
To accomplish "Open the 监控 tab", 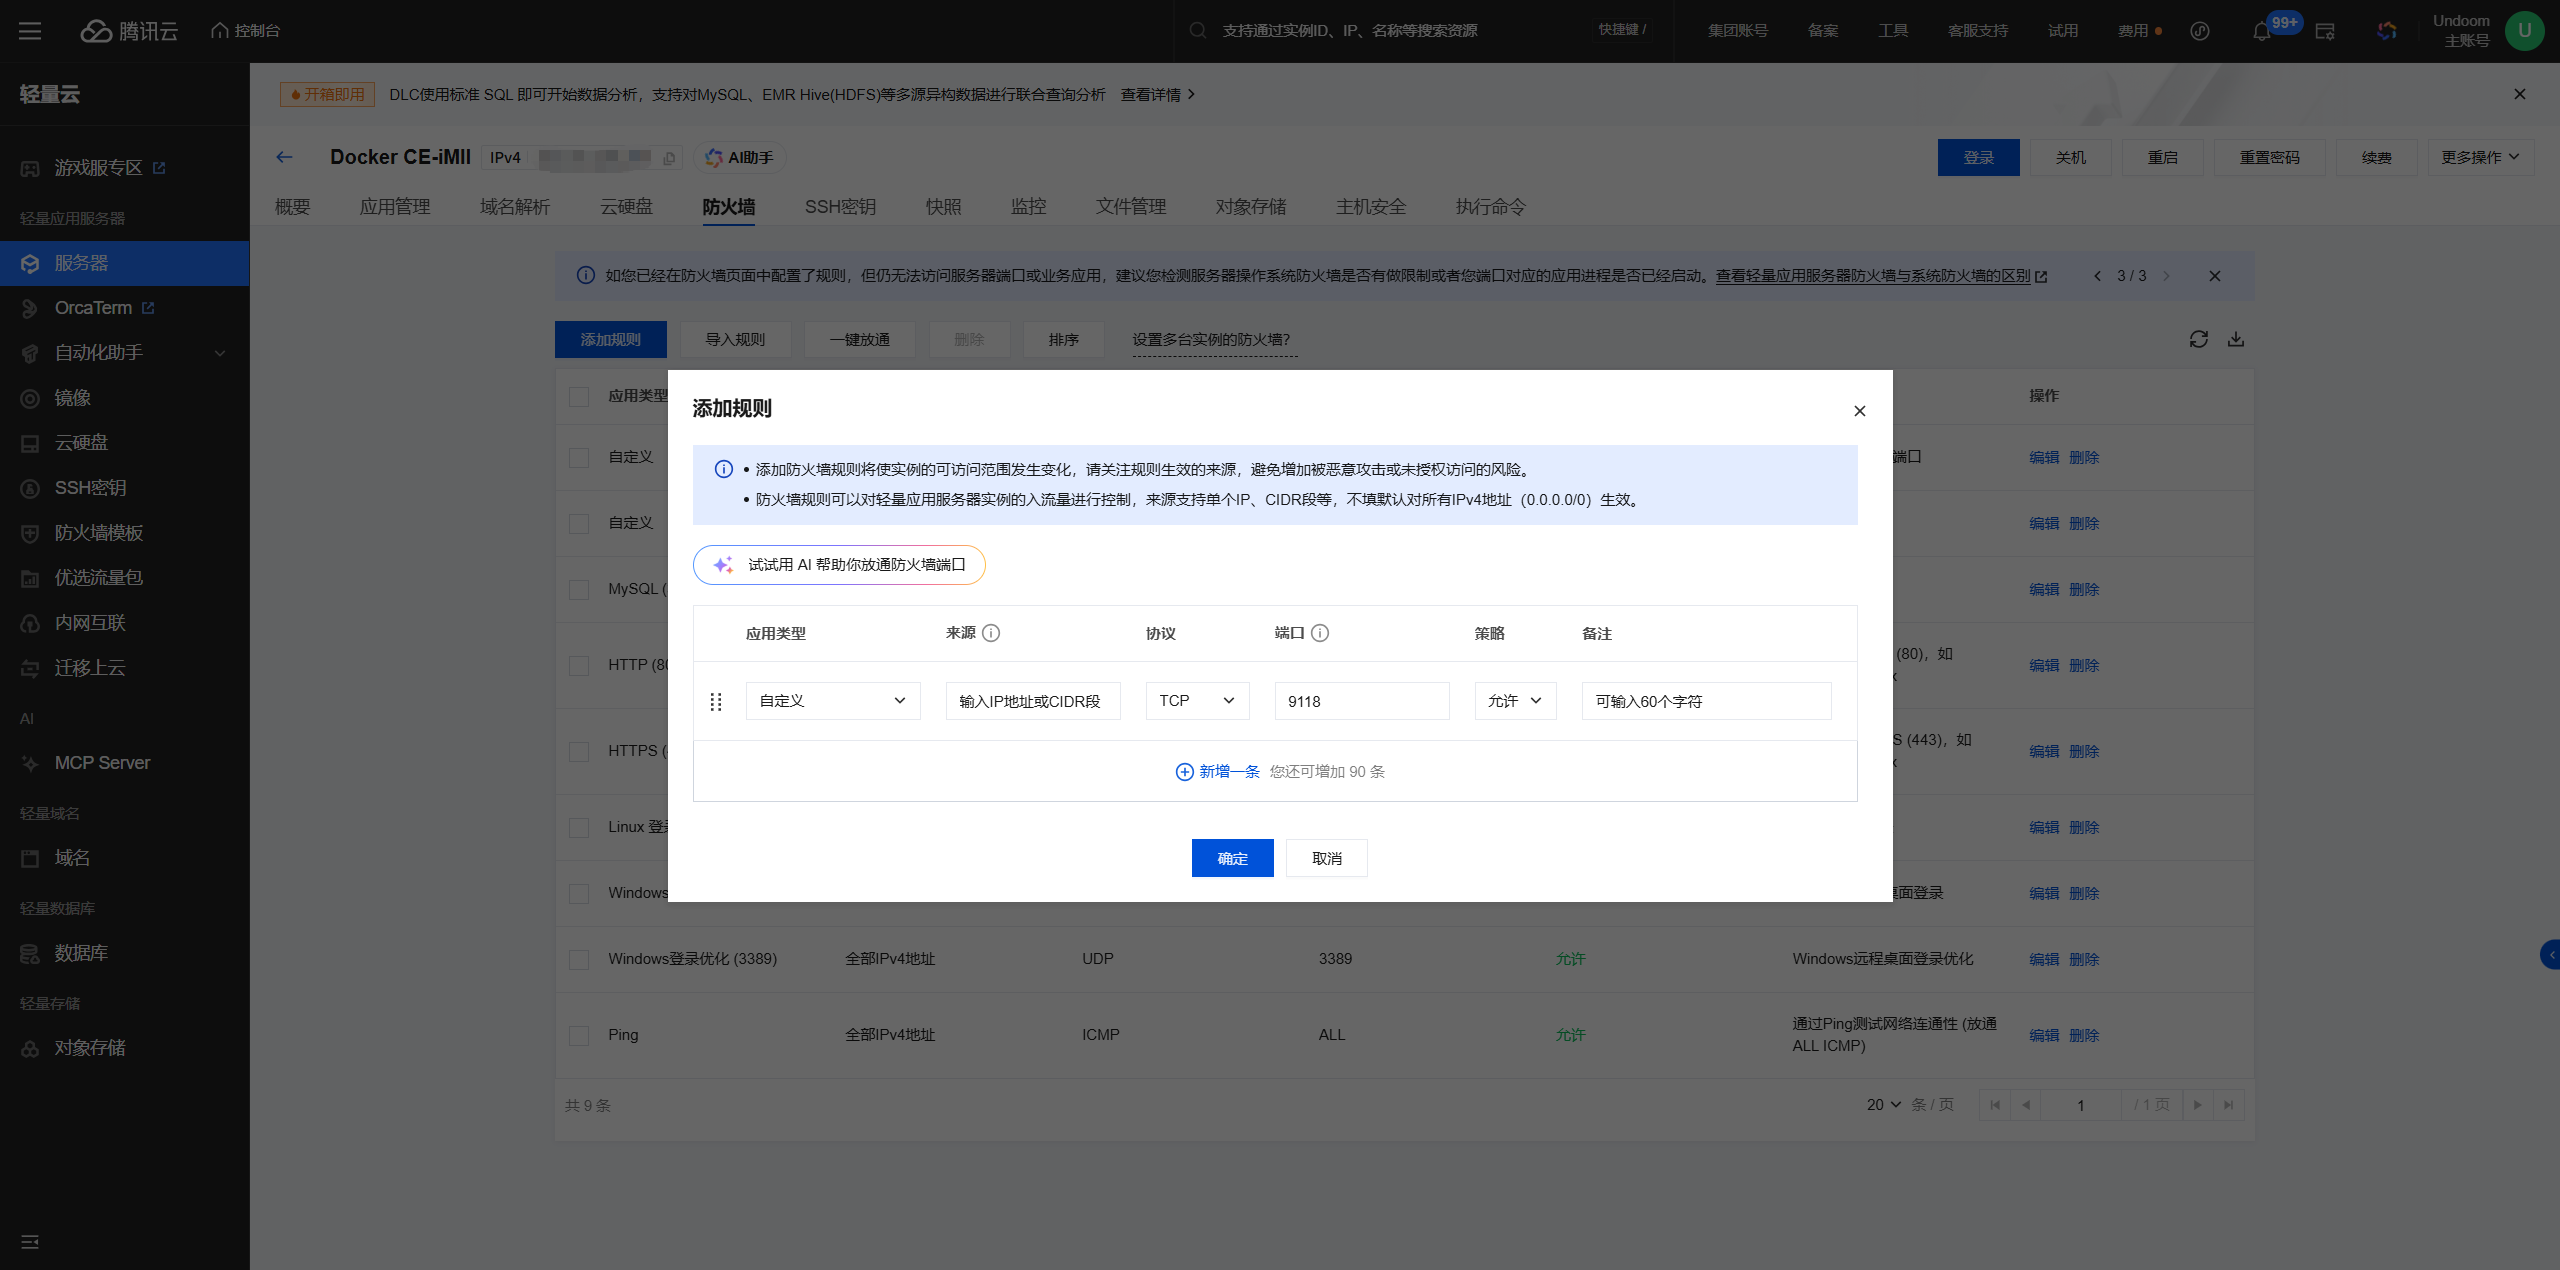I will [x=1028, y=207].
